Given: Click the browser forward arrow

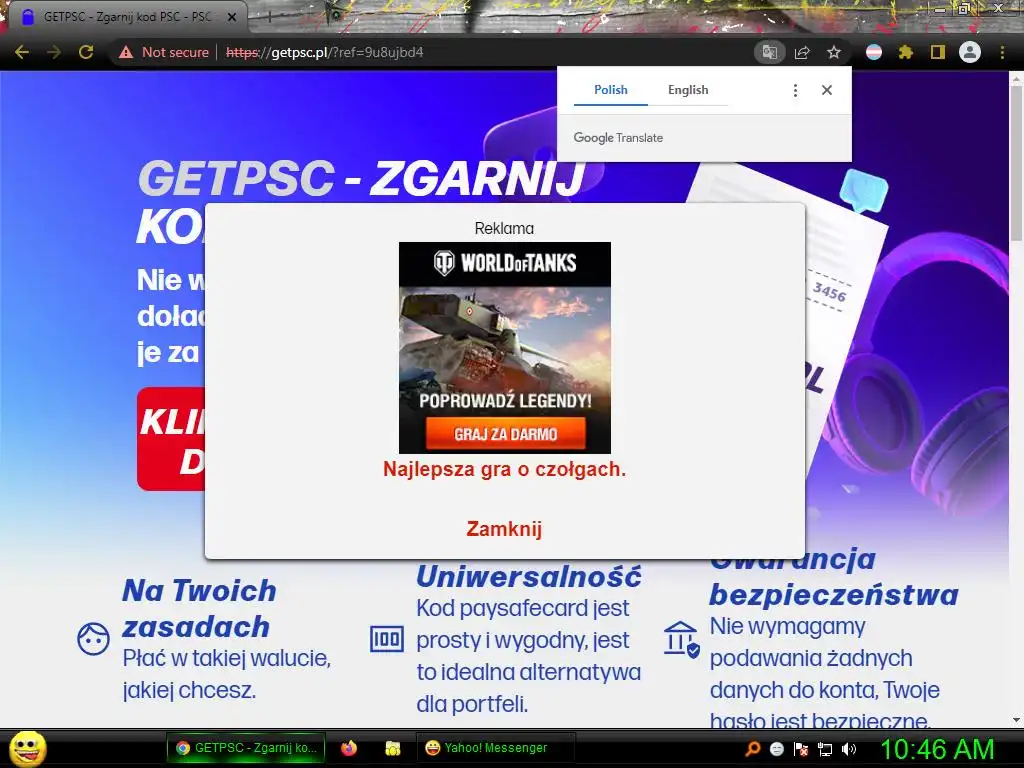Looking at the screenshot, I should click(x=54, y=52).
